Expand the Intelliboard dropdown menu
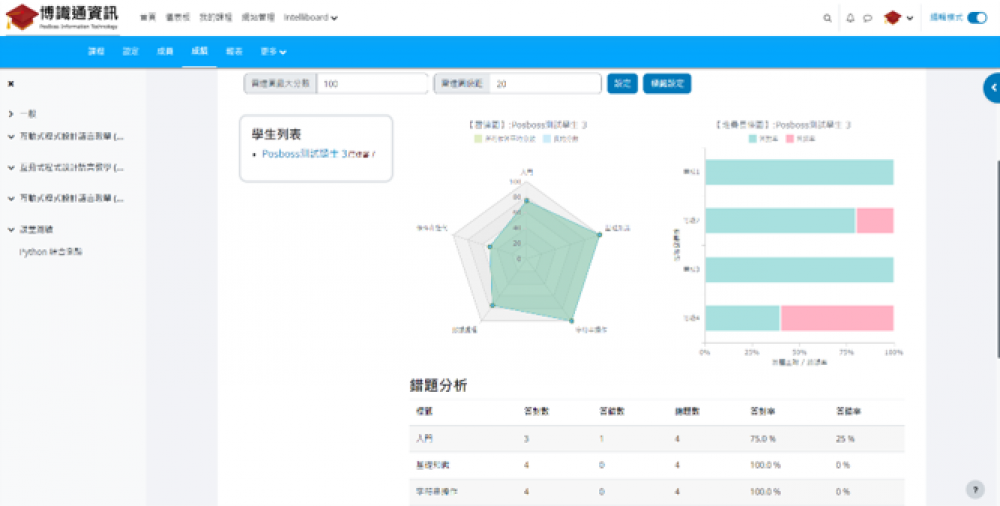This screenshot has width=1000, height=506. (x=311, y=18)
